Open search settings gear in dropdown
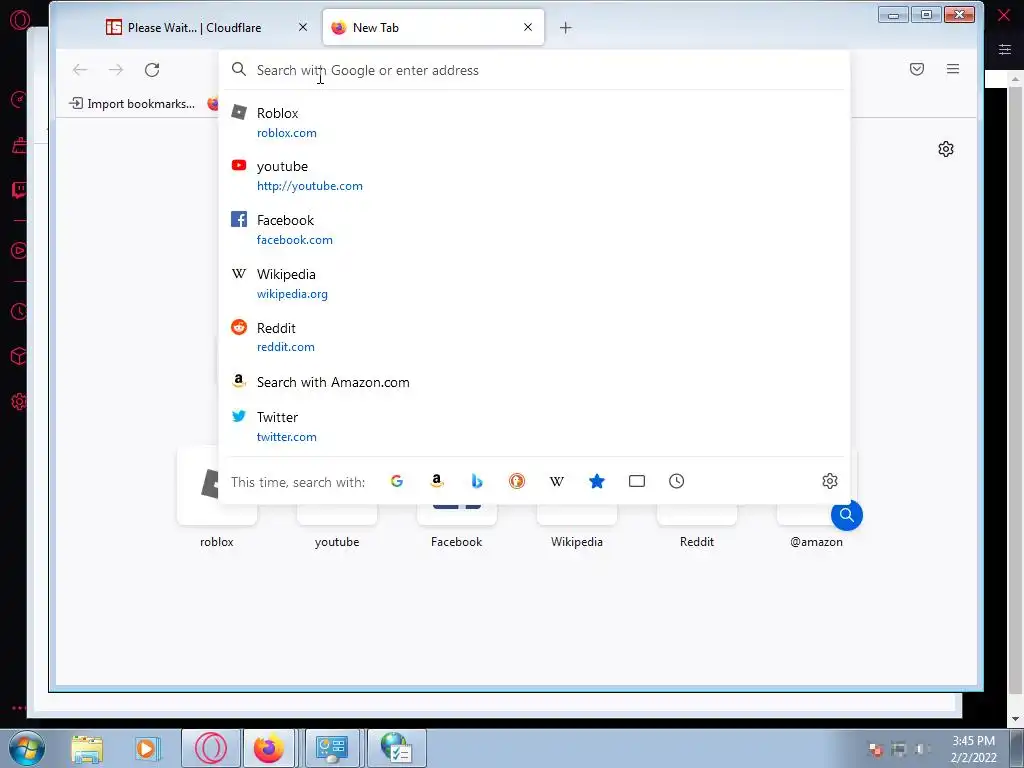Image resolution: width=1024 pixels, height=768 pixels. (x=830, y=481)
